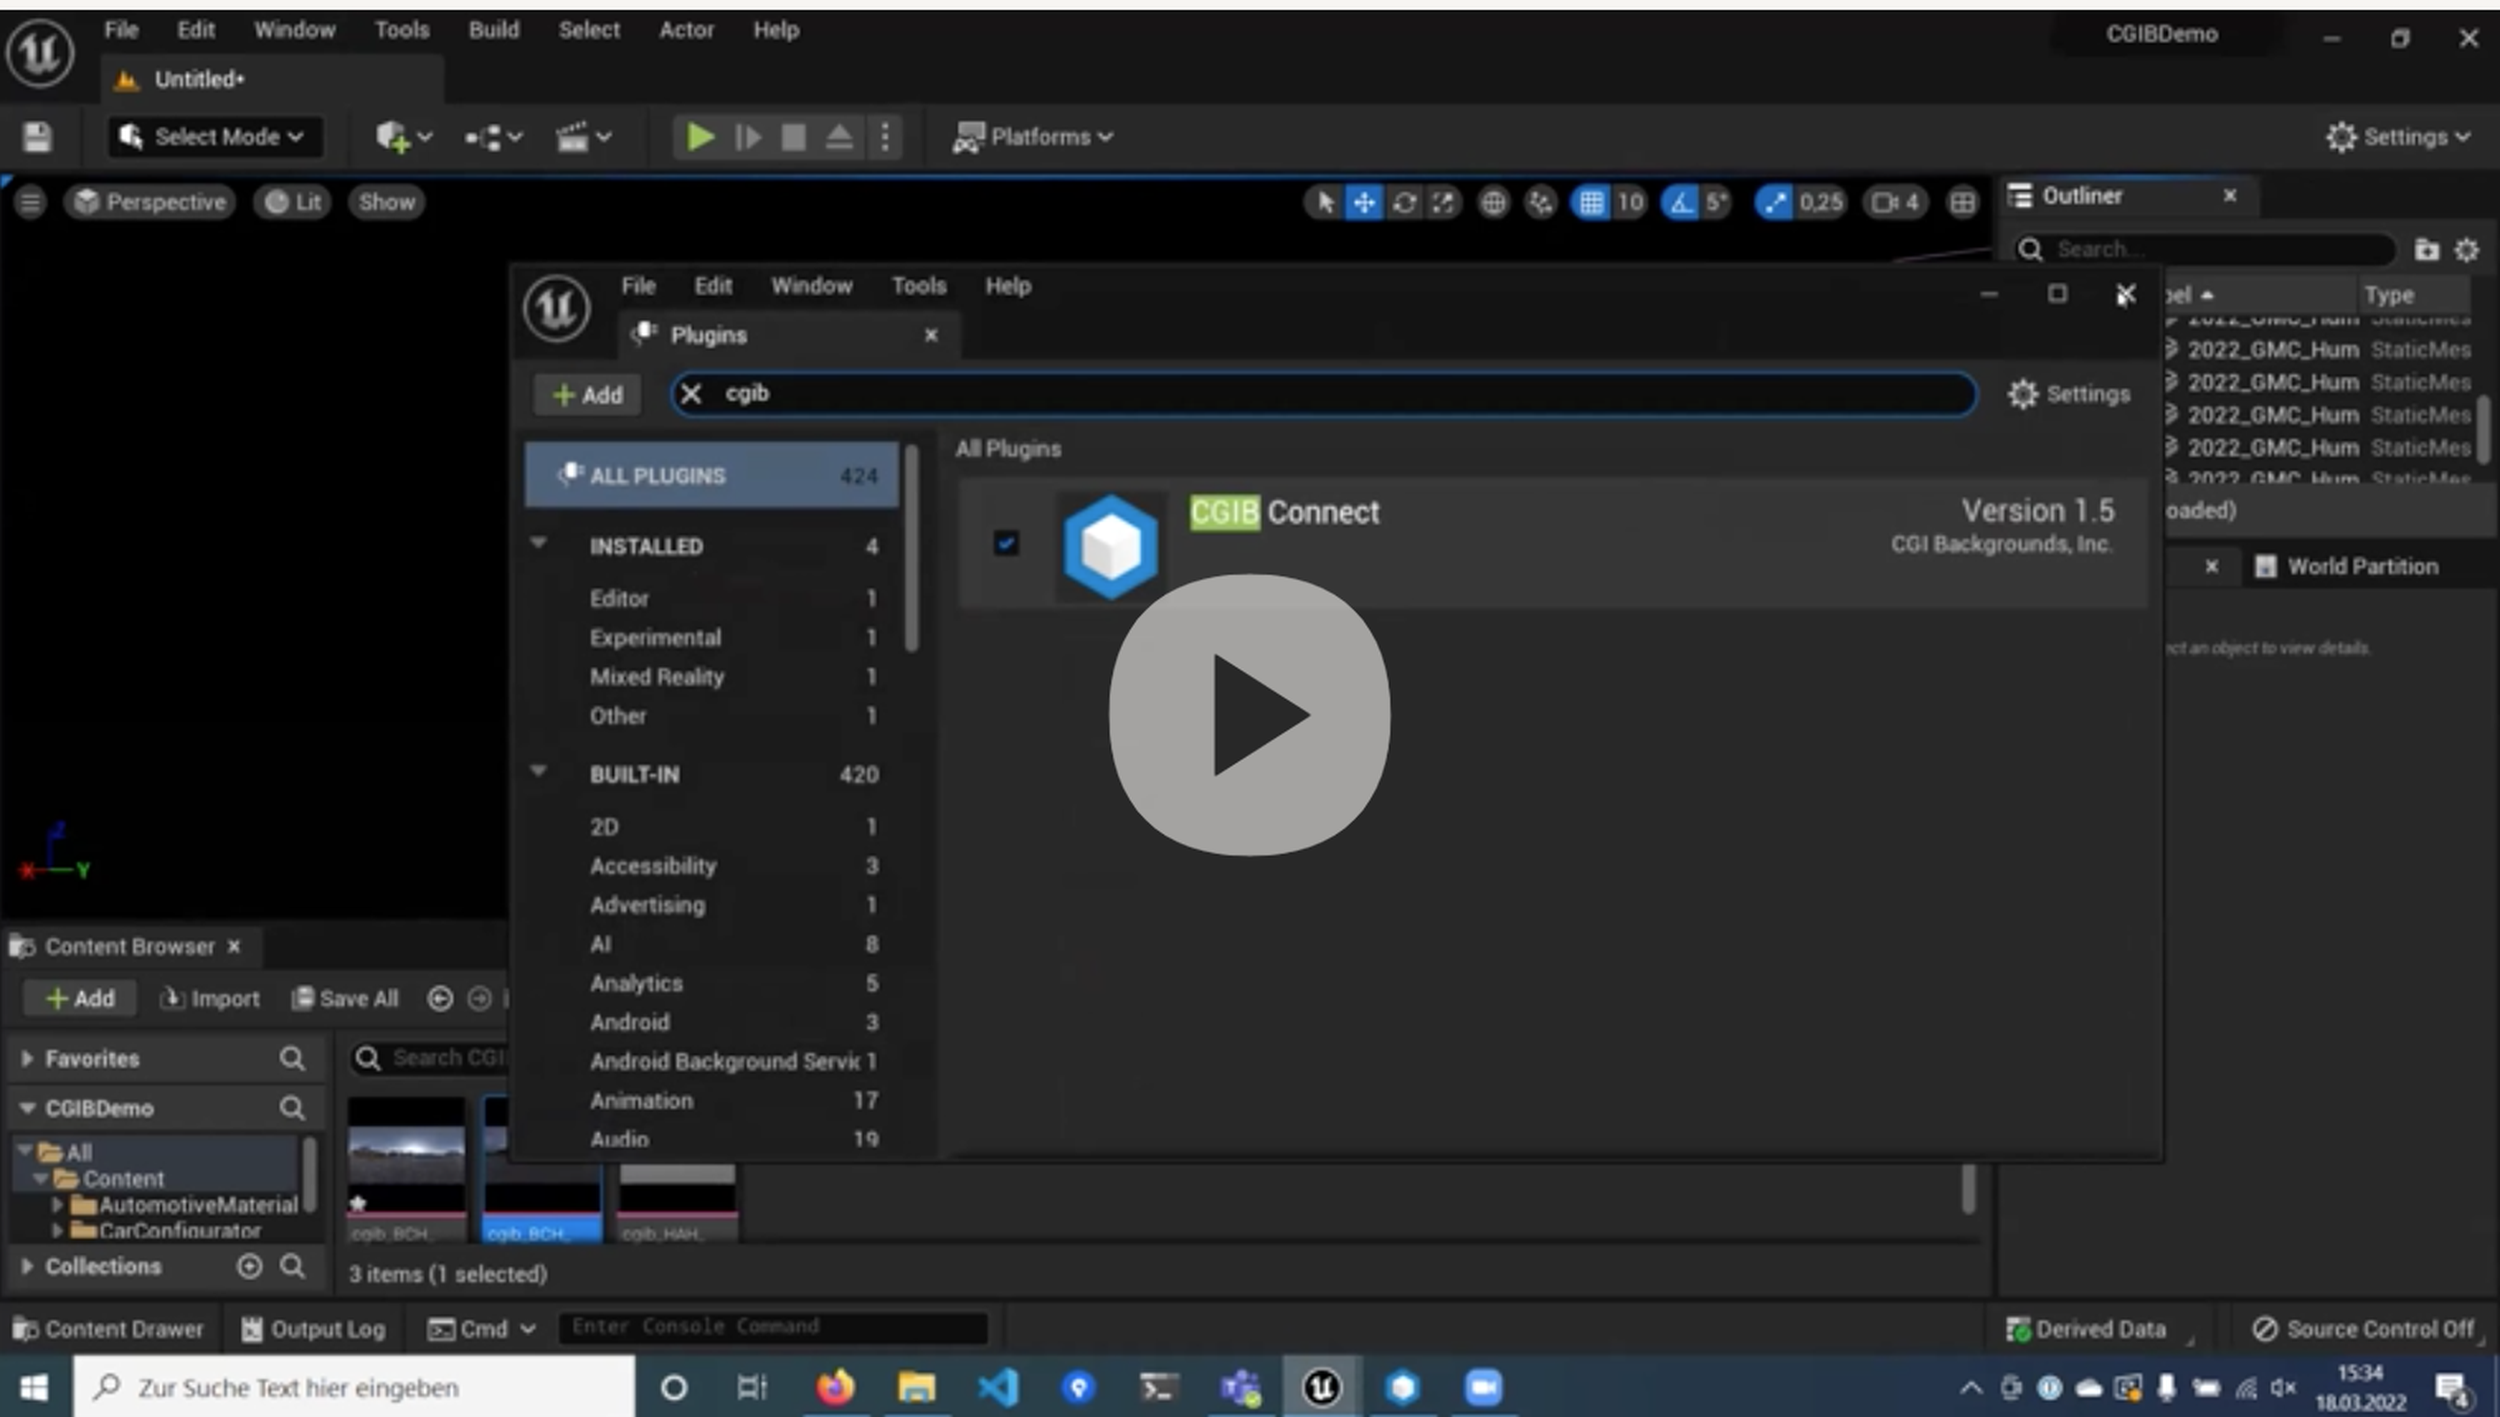Open the Select Mode dropdown
The width and height of the screenshot is (2500, 1417).
point(214,137)
